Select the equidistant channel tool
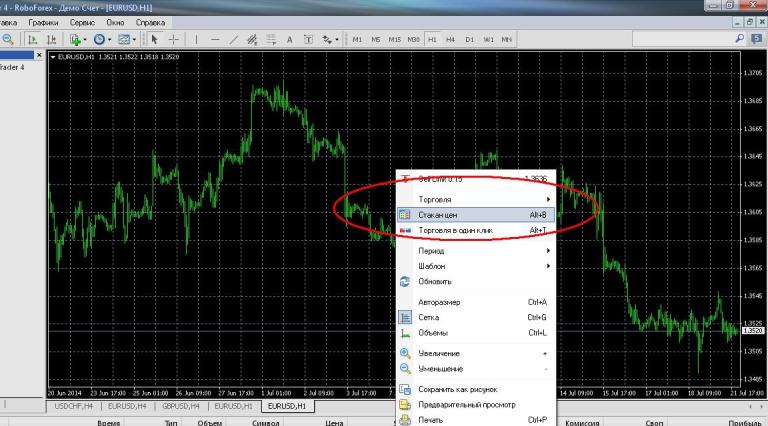The height and width of the screenshot is (426, 768). coord(252,39)
